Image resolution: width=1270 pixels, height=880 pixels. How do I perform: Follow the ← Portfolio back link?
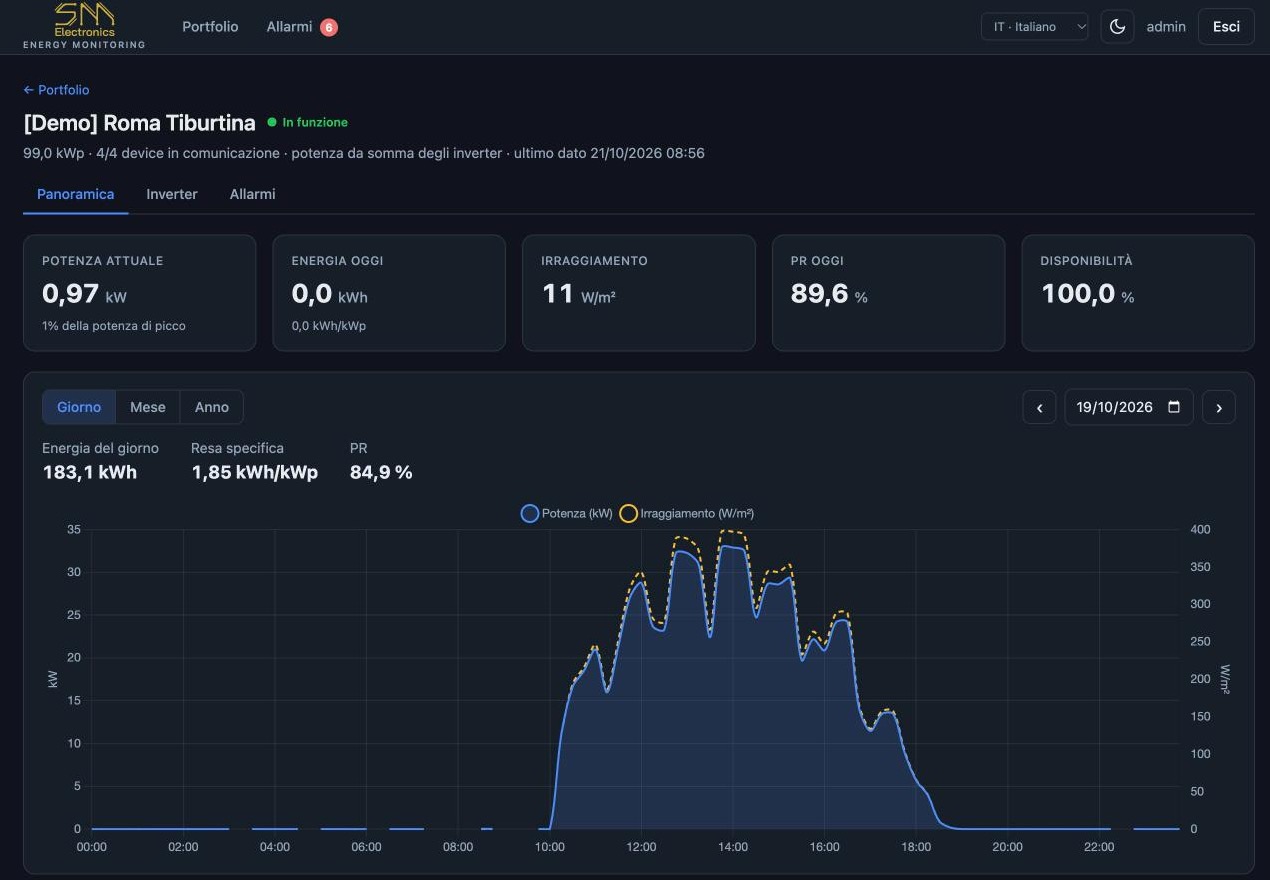tap(56, 90)
